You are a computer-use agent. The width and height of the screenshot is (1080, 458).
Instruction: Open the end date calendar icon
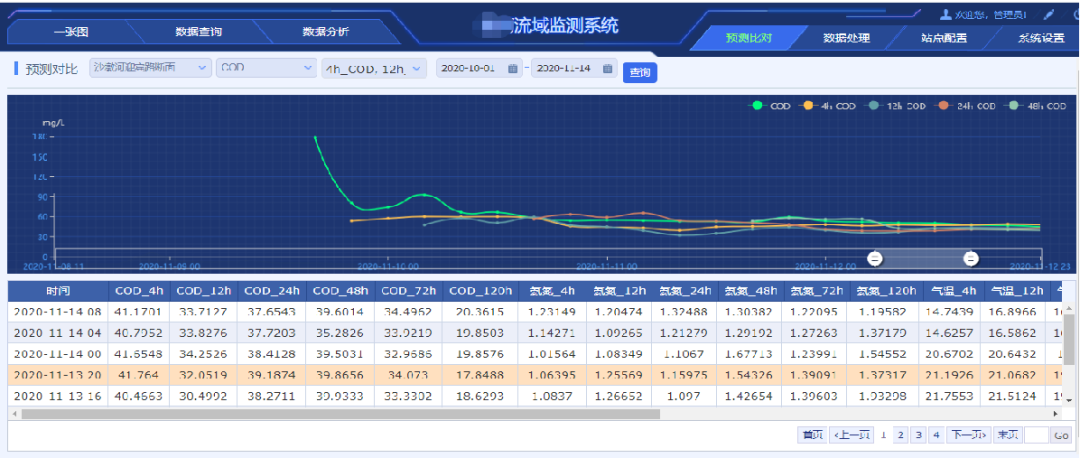pyautogui.click(x=609, y=69)
